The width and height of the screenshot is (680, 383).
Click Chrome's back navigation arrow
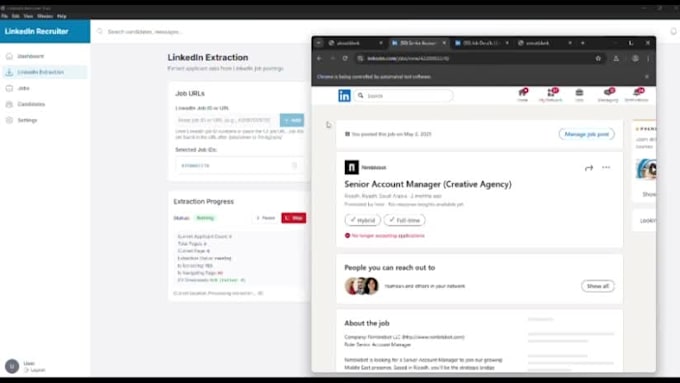[320, 58]
